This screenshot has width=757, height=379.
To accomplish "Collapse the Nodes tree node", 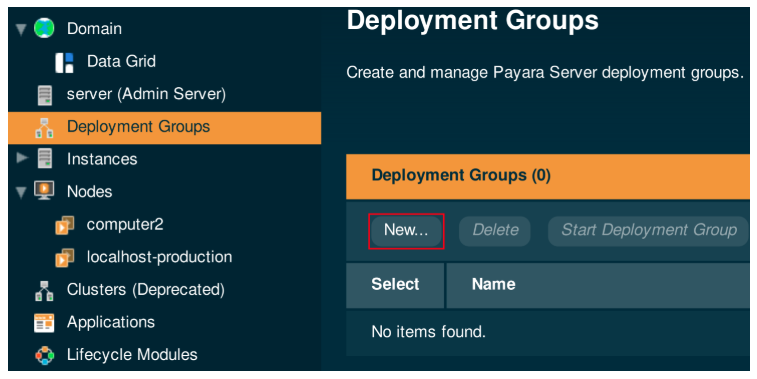I will click(x=21, y=193).
